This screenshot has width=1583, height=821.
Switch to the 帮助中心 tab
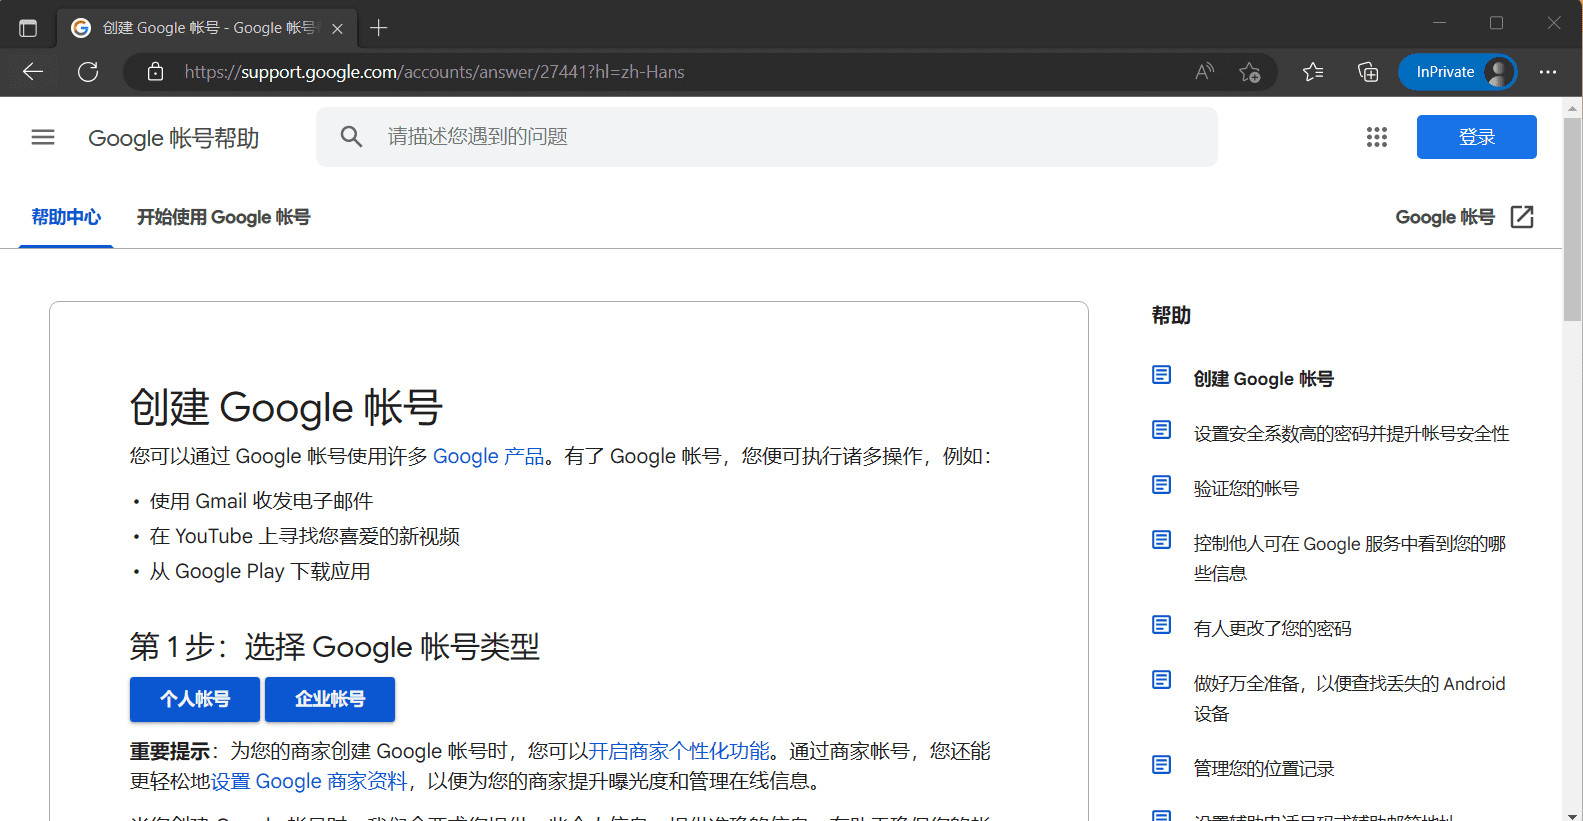tap(66, 217)
